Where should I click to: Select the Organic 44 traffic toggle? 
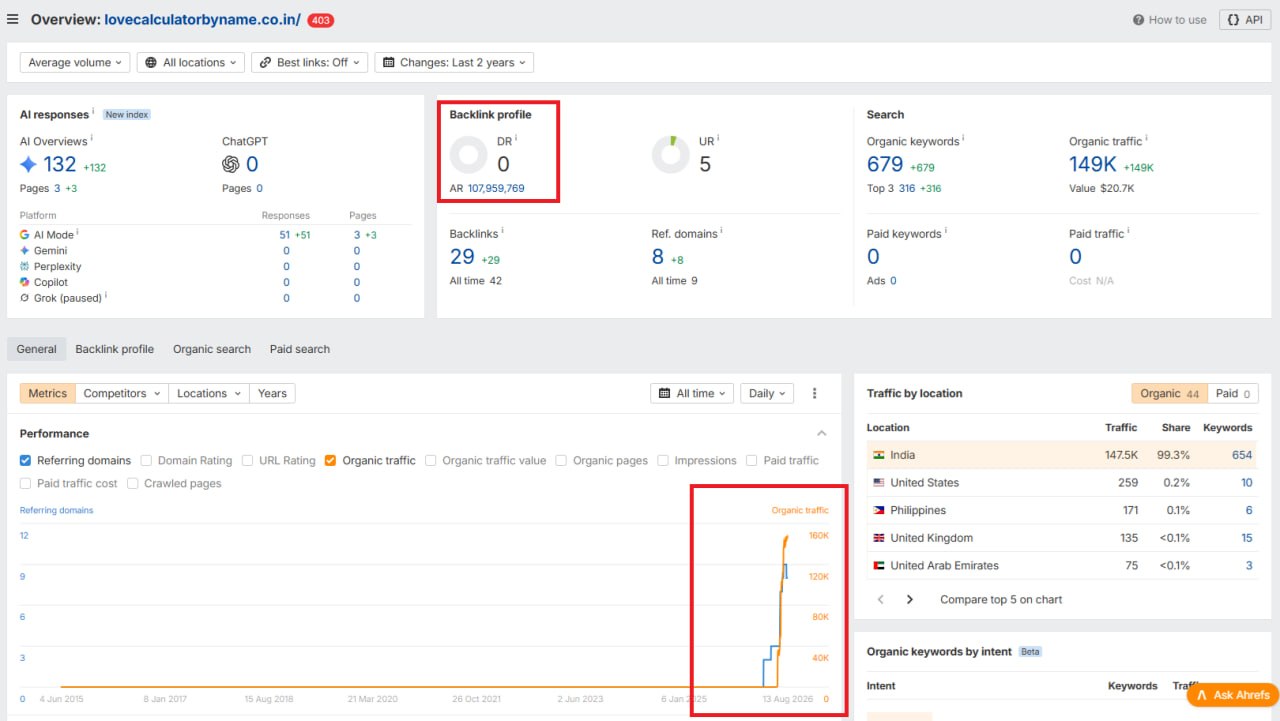1169,394
